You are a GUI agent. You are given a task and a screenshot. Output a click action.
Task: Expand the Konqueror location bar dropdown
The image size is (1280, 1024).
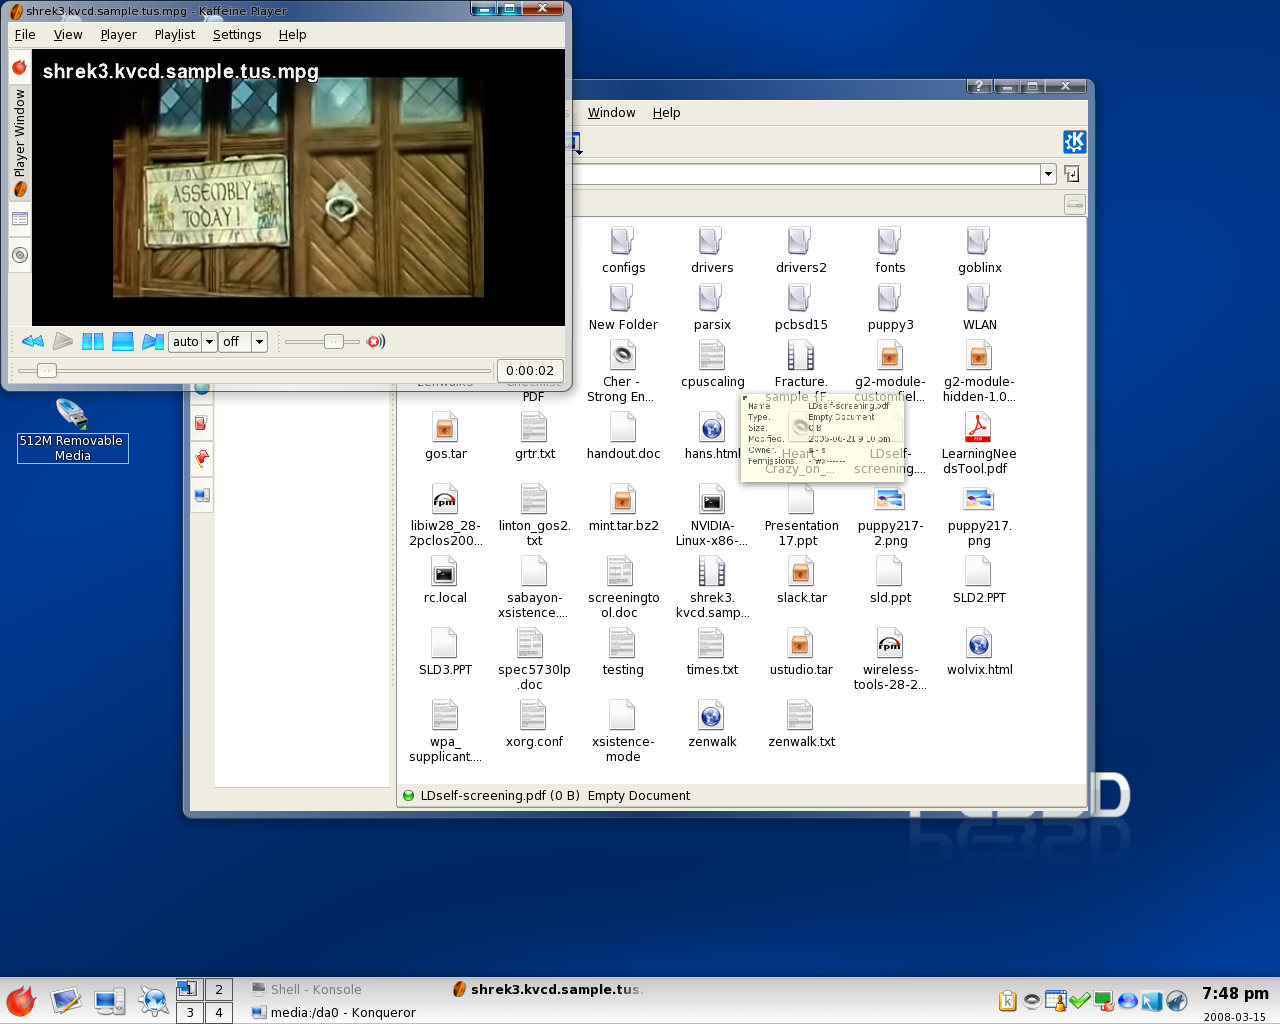click(x=1048, y=174)
